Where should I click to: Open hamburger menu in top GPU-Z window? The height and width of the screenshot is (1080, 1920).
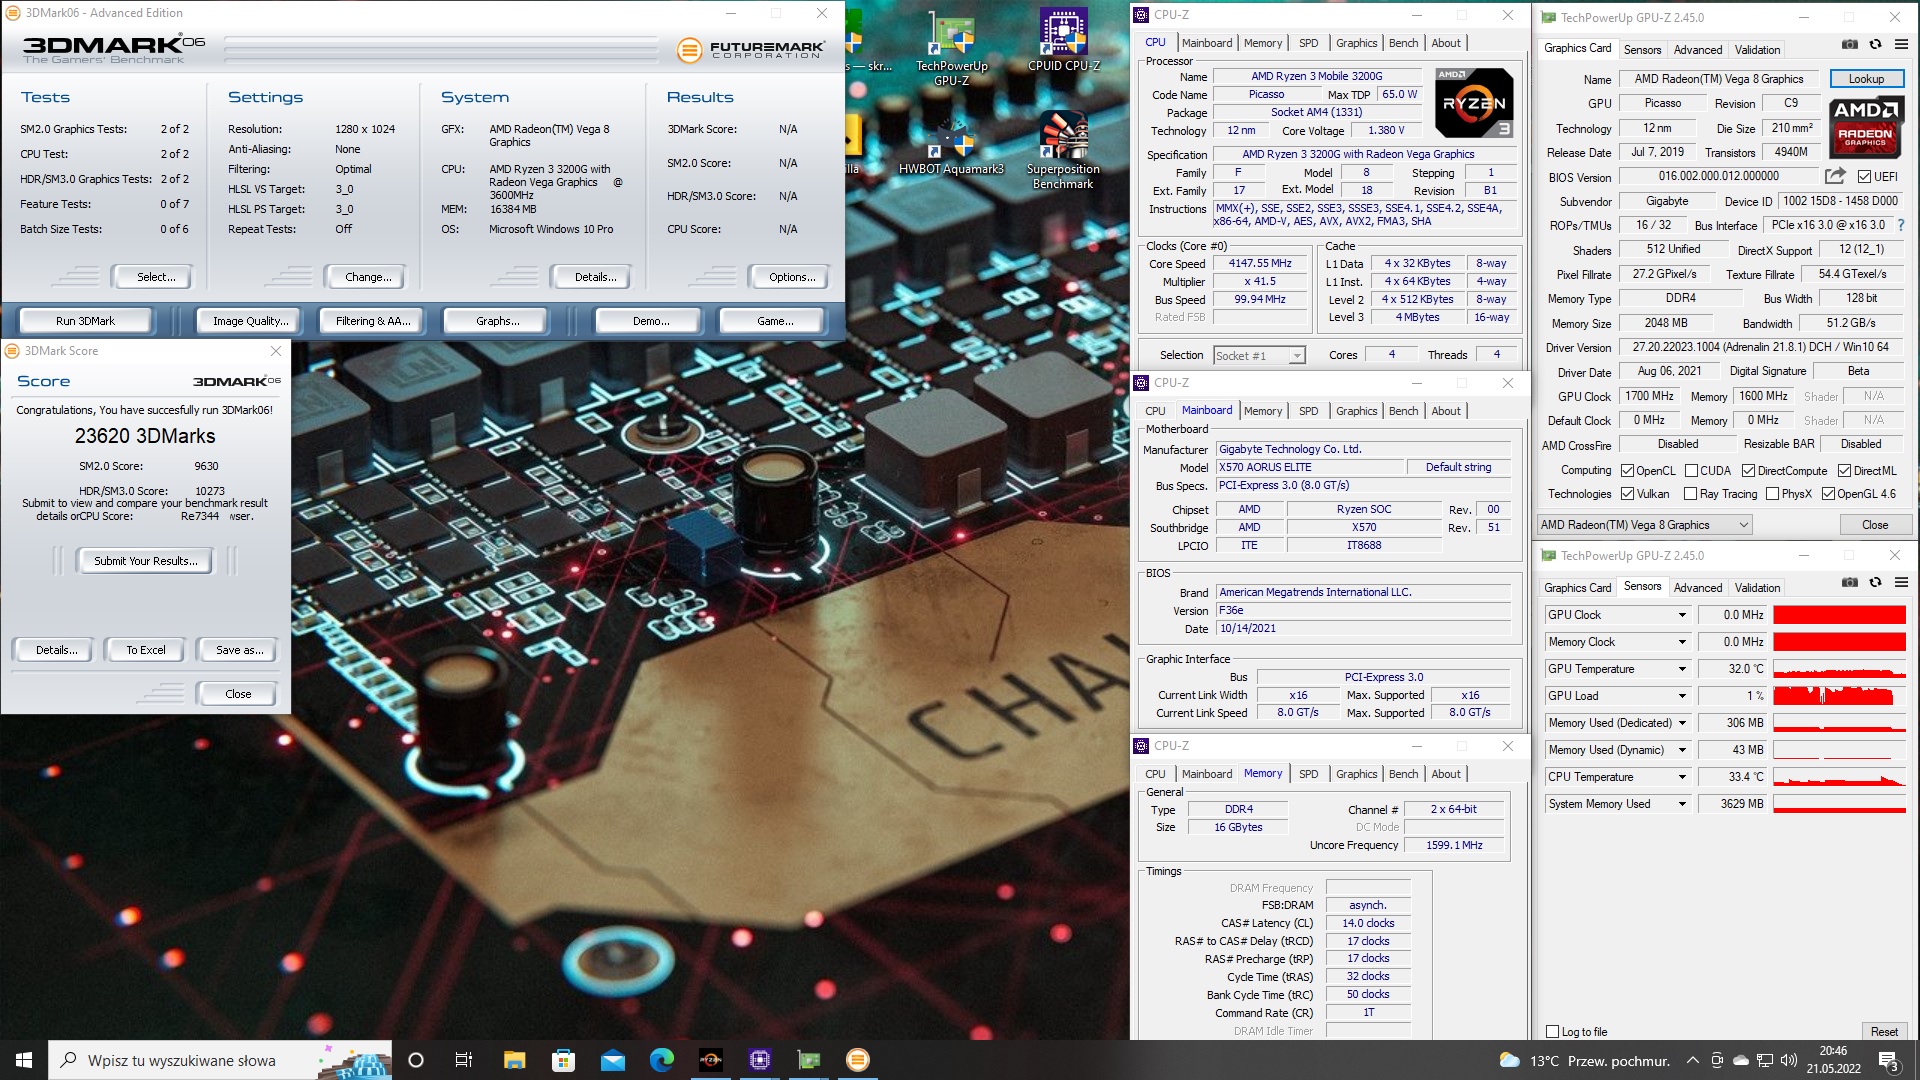(1901, 45)
